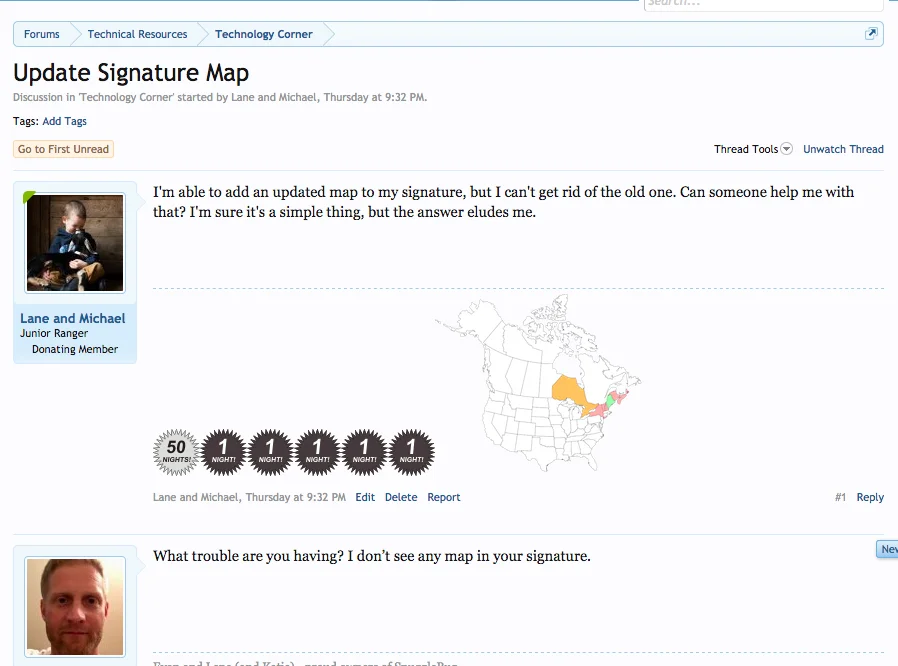Click the visited provinces map image
898x666 pixels.
tap(537, 383)
